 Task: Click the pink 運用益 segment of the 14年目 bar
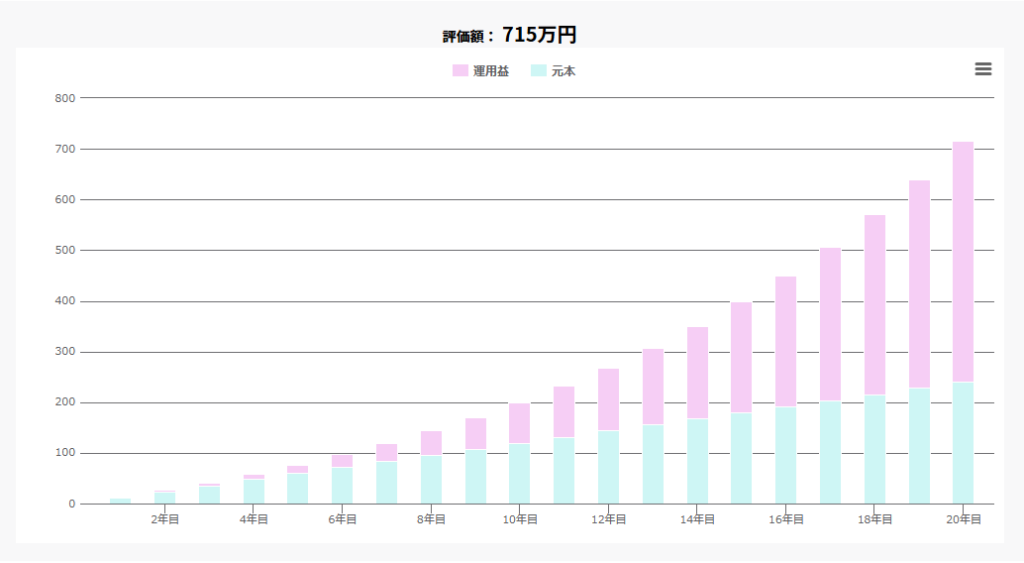697,373
